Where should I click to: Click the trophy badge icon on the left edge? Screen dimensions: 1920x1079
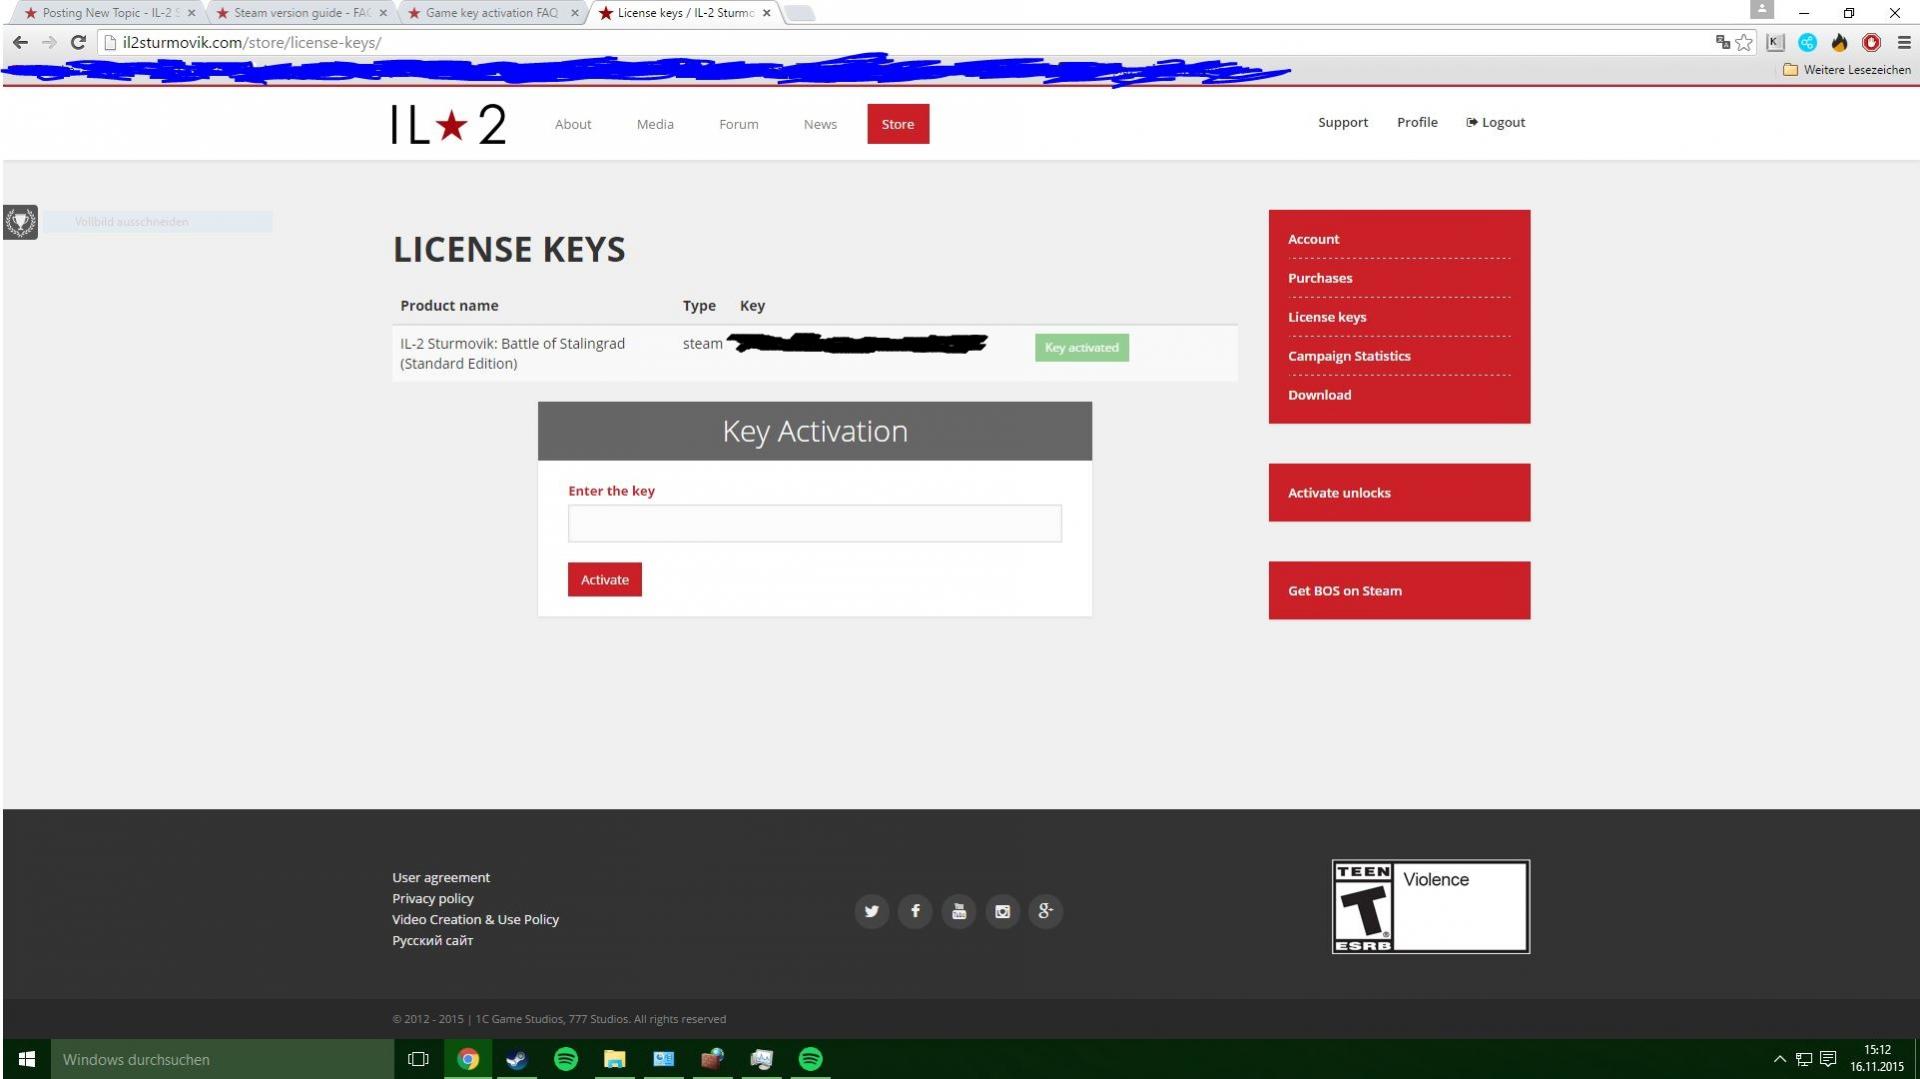tap(20, 222)
